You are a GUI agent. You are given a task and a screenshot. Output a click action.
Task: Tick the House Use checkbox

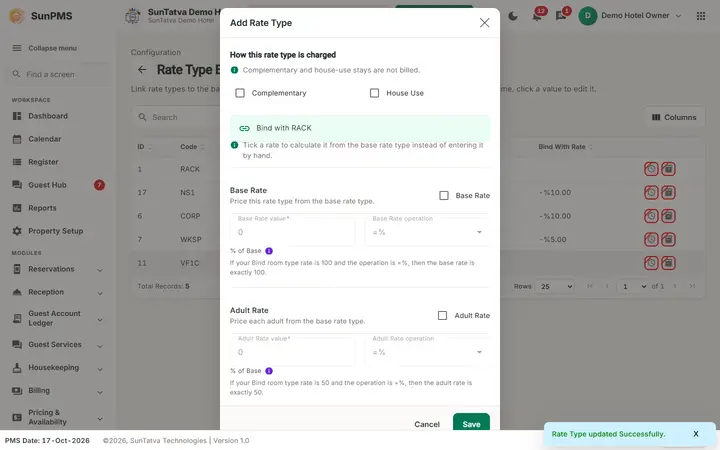tap(374, 93)
